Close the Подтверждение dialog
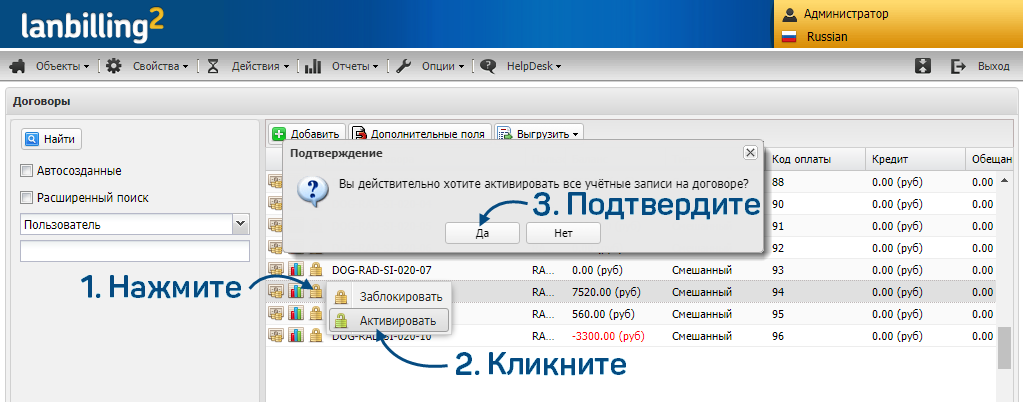Screen dimensions: 1023x402 coord(750,152)
